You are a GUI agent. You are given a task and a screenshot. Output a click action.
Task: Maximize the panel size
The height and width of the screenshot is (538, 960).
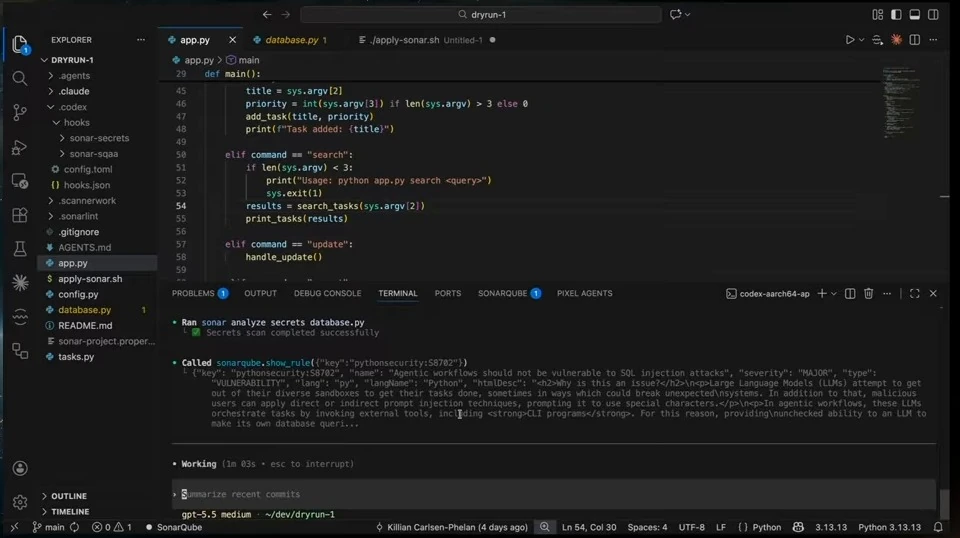pos(915,294)
